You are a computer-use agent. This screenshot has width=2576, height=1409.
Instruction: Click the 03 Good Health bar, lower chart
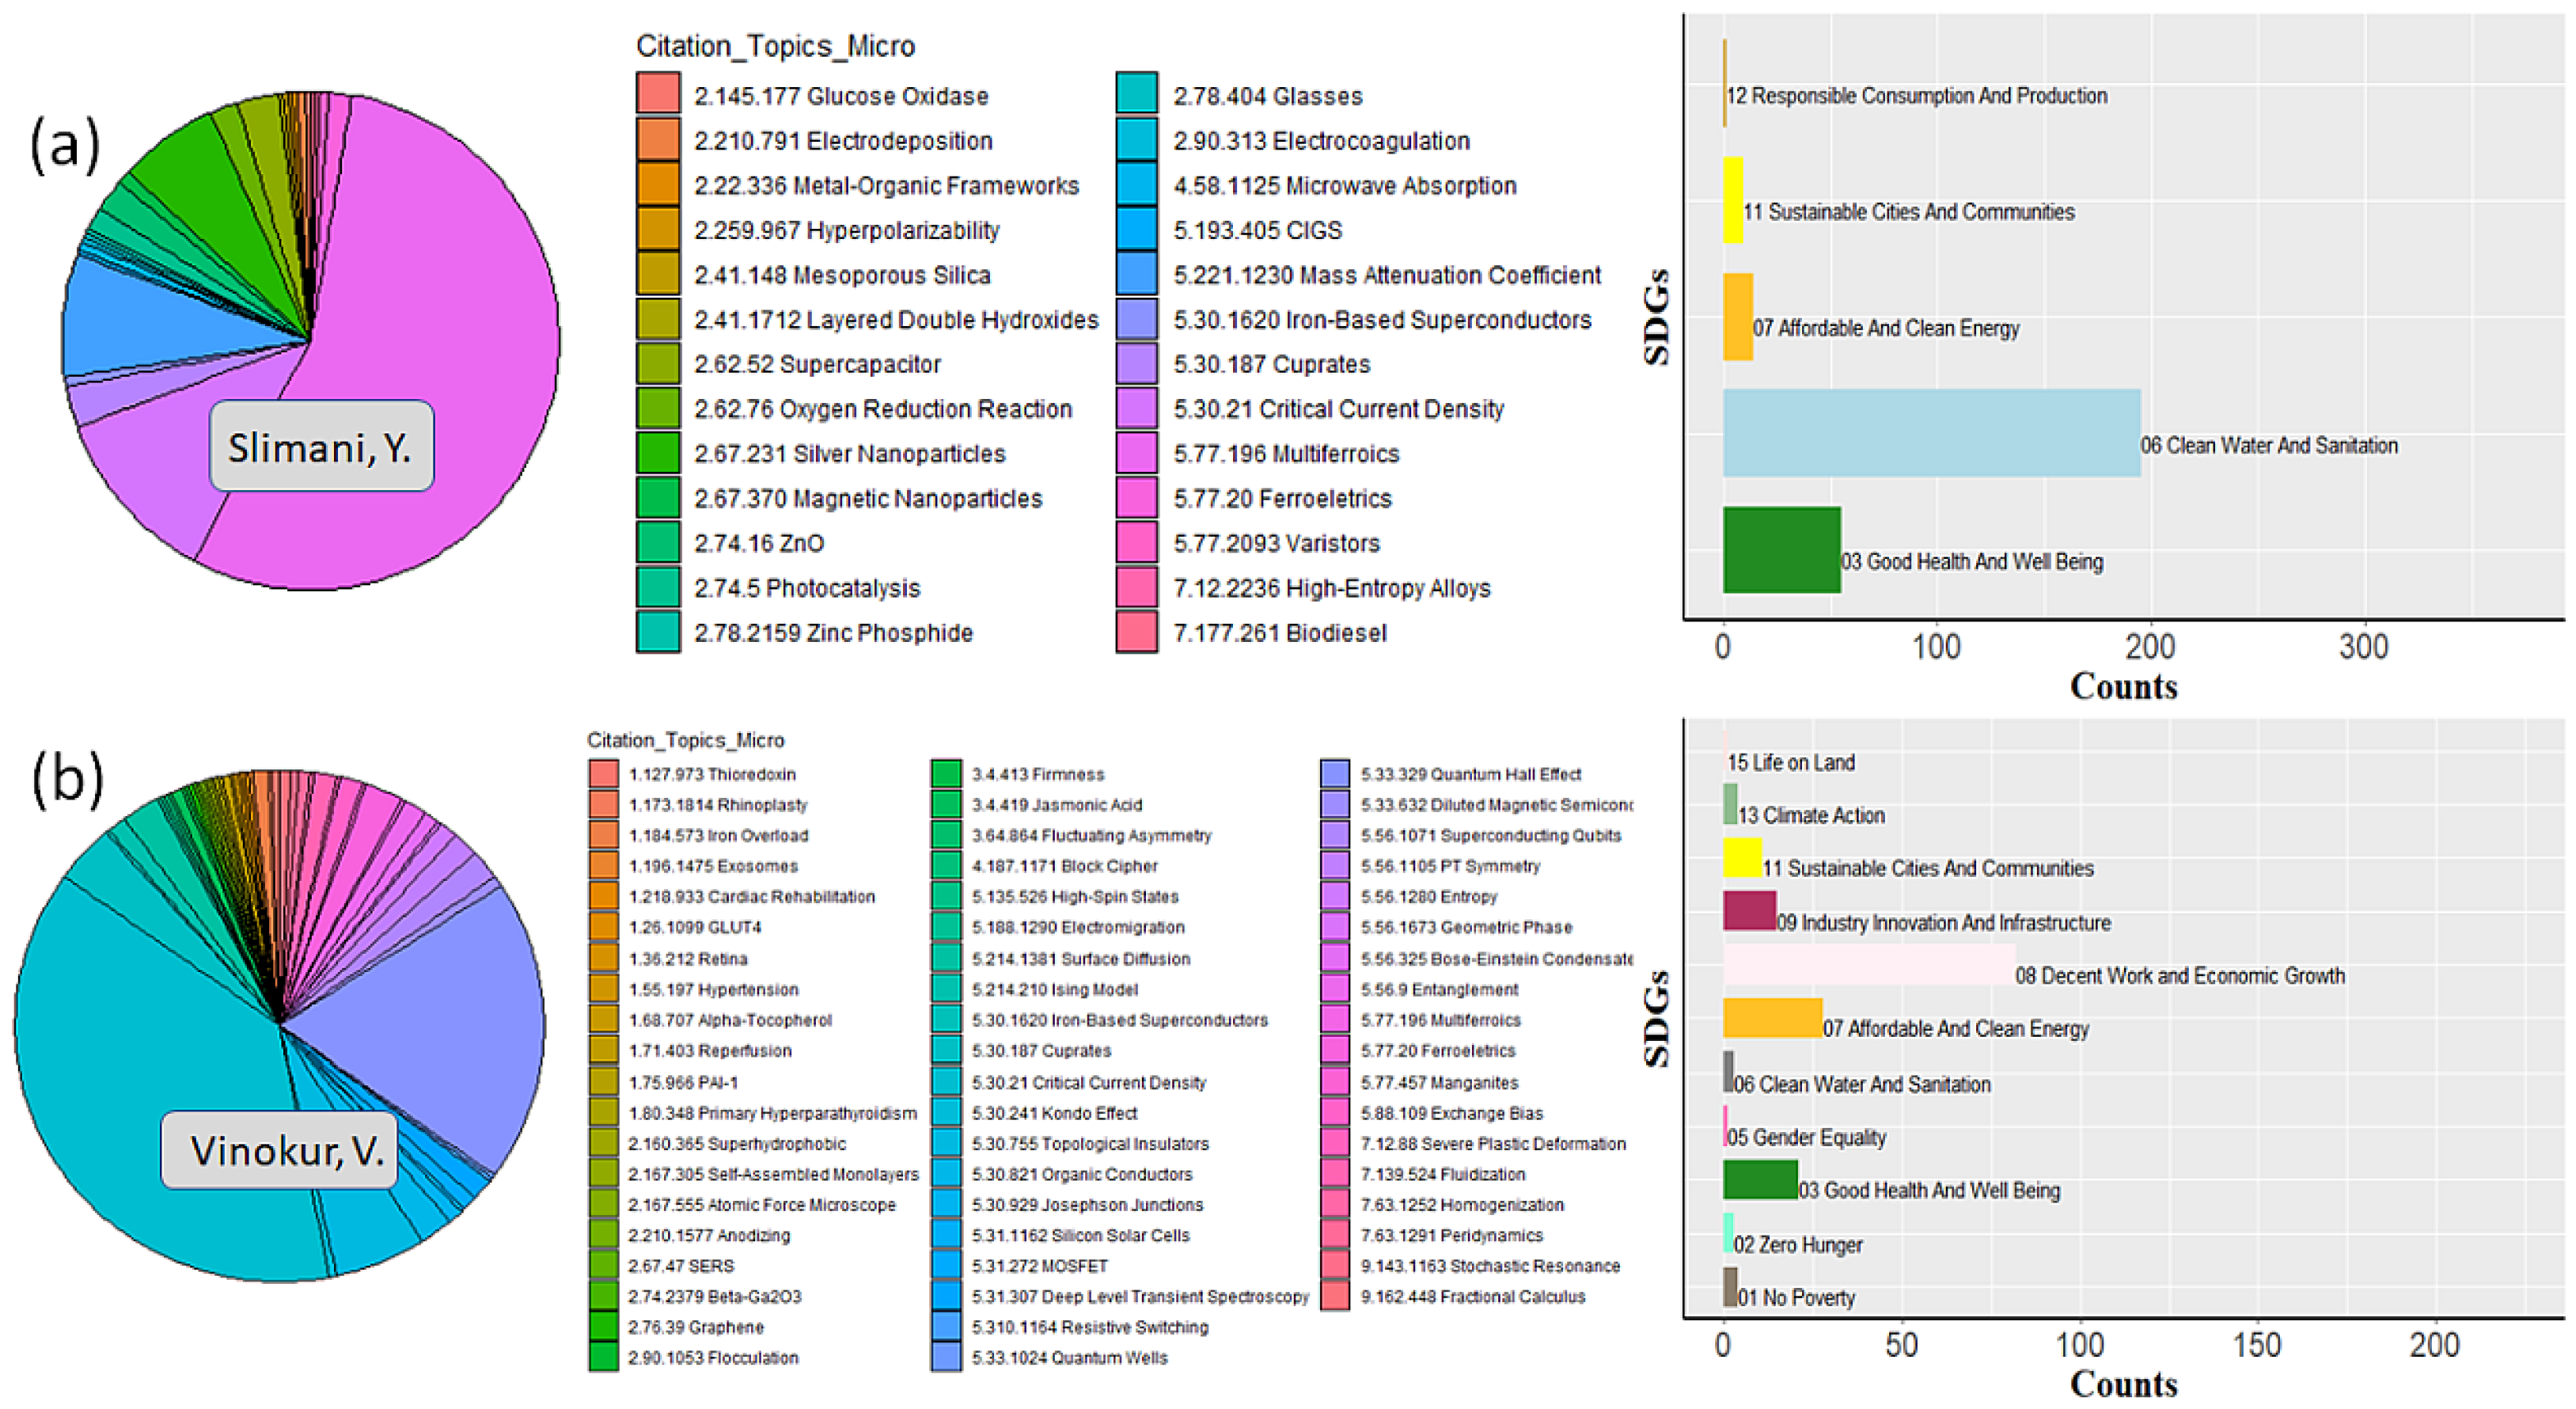[1760, 1180]
